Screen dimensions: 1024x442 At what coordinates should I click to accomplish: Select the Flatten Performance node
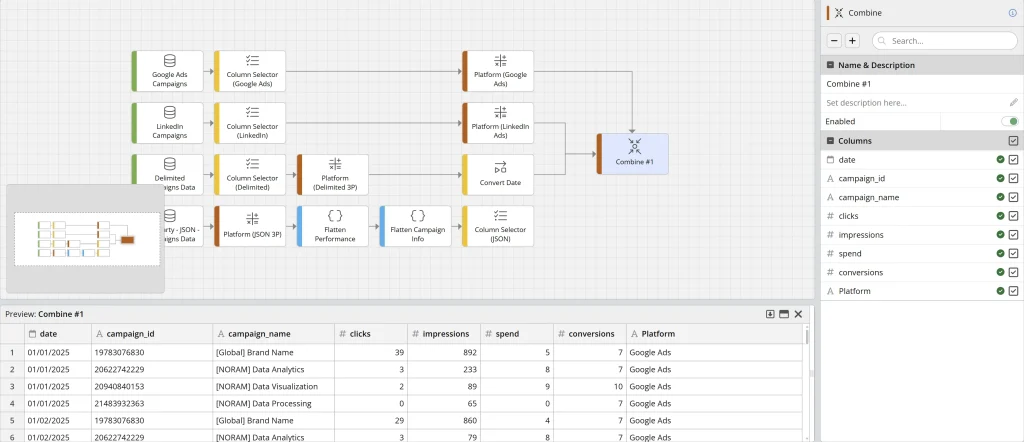333,226
